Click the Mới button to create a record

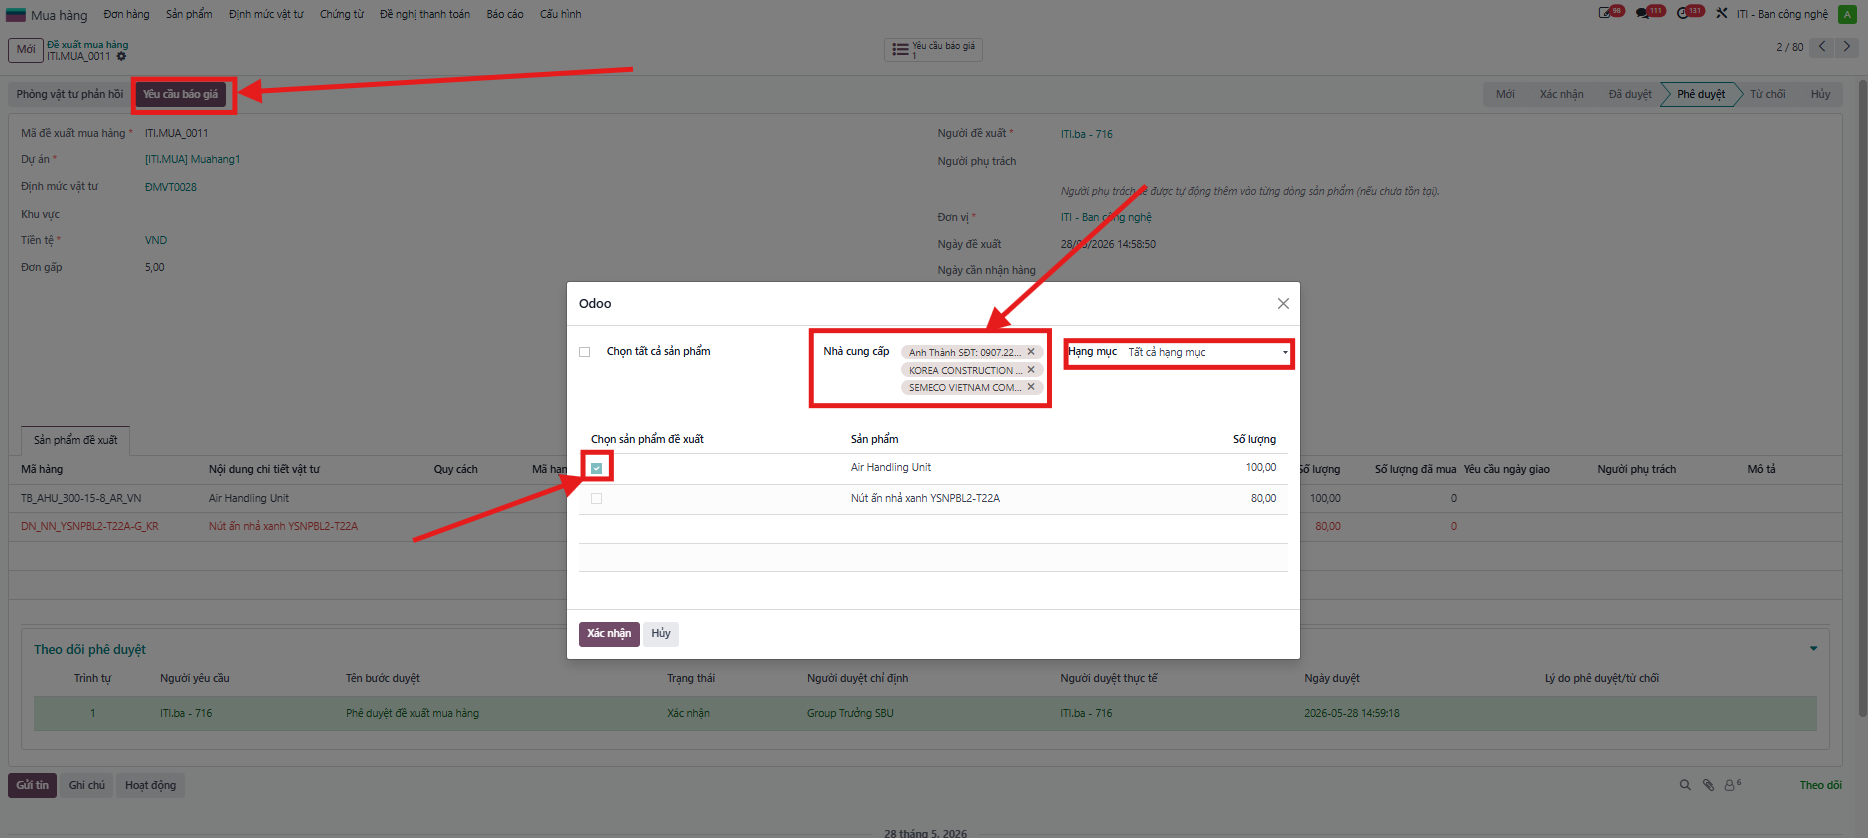coord(26,49)
